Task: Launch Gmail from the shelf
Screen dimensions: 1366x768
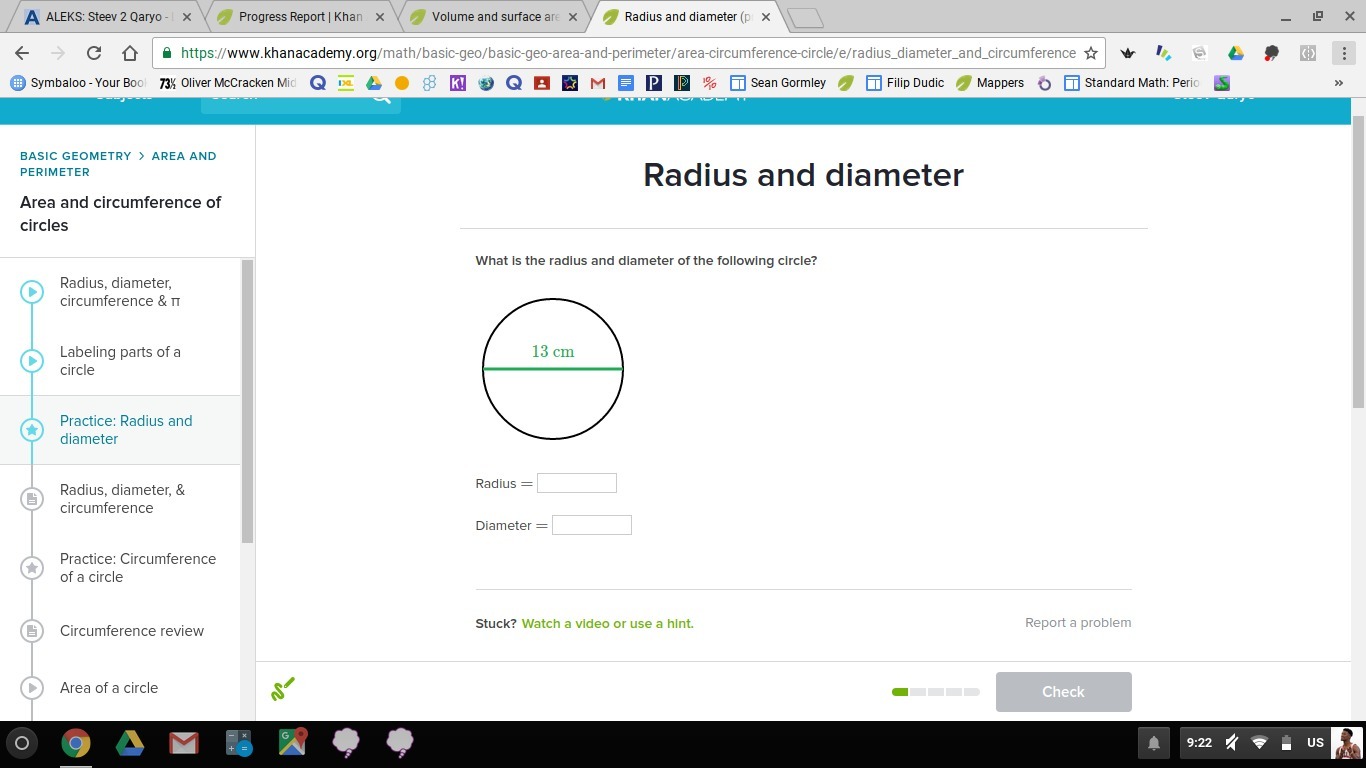Action: [x=184, y=742]
